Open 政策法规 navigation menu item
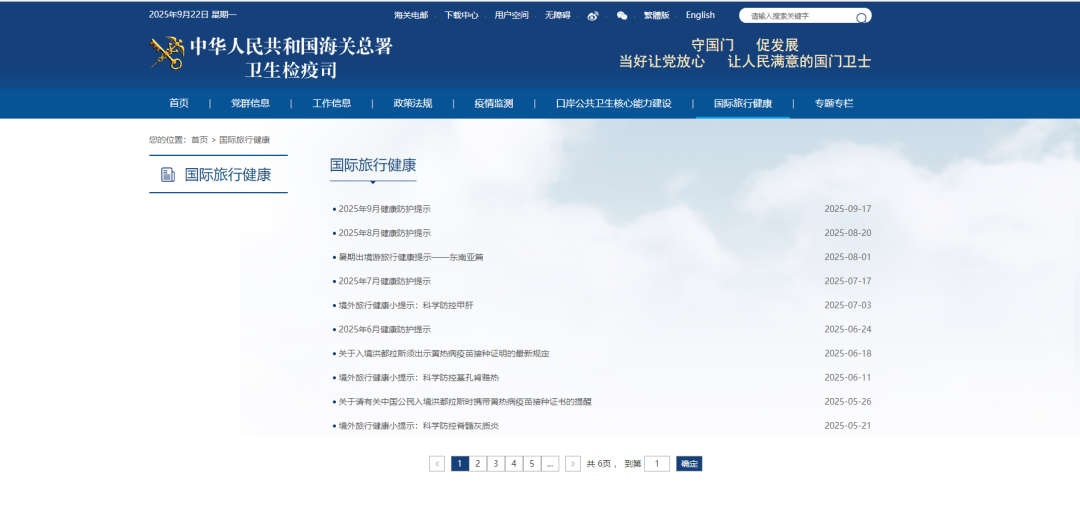 [x=413, y=103]
